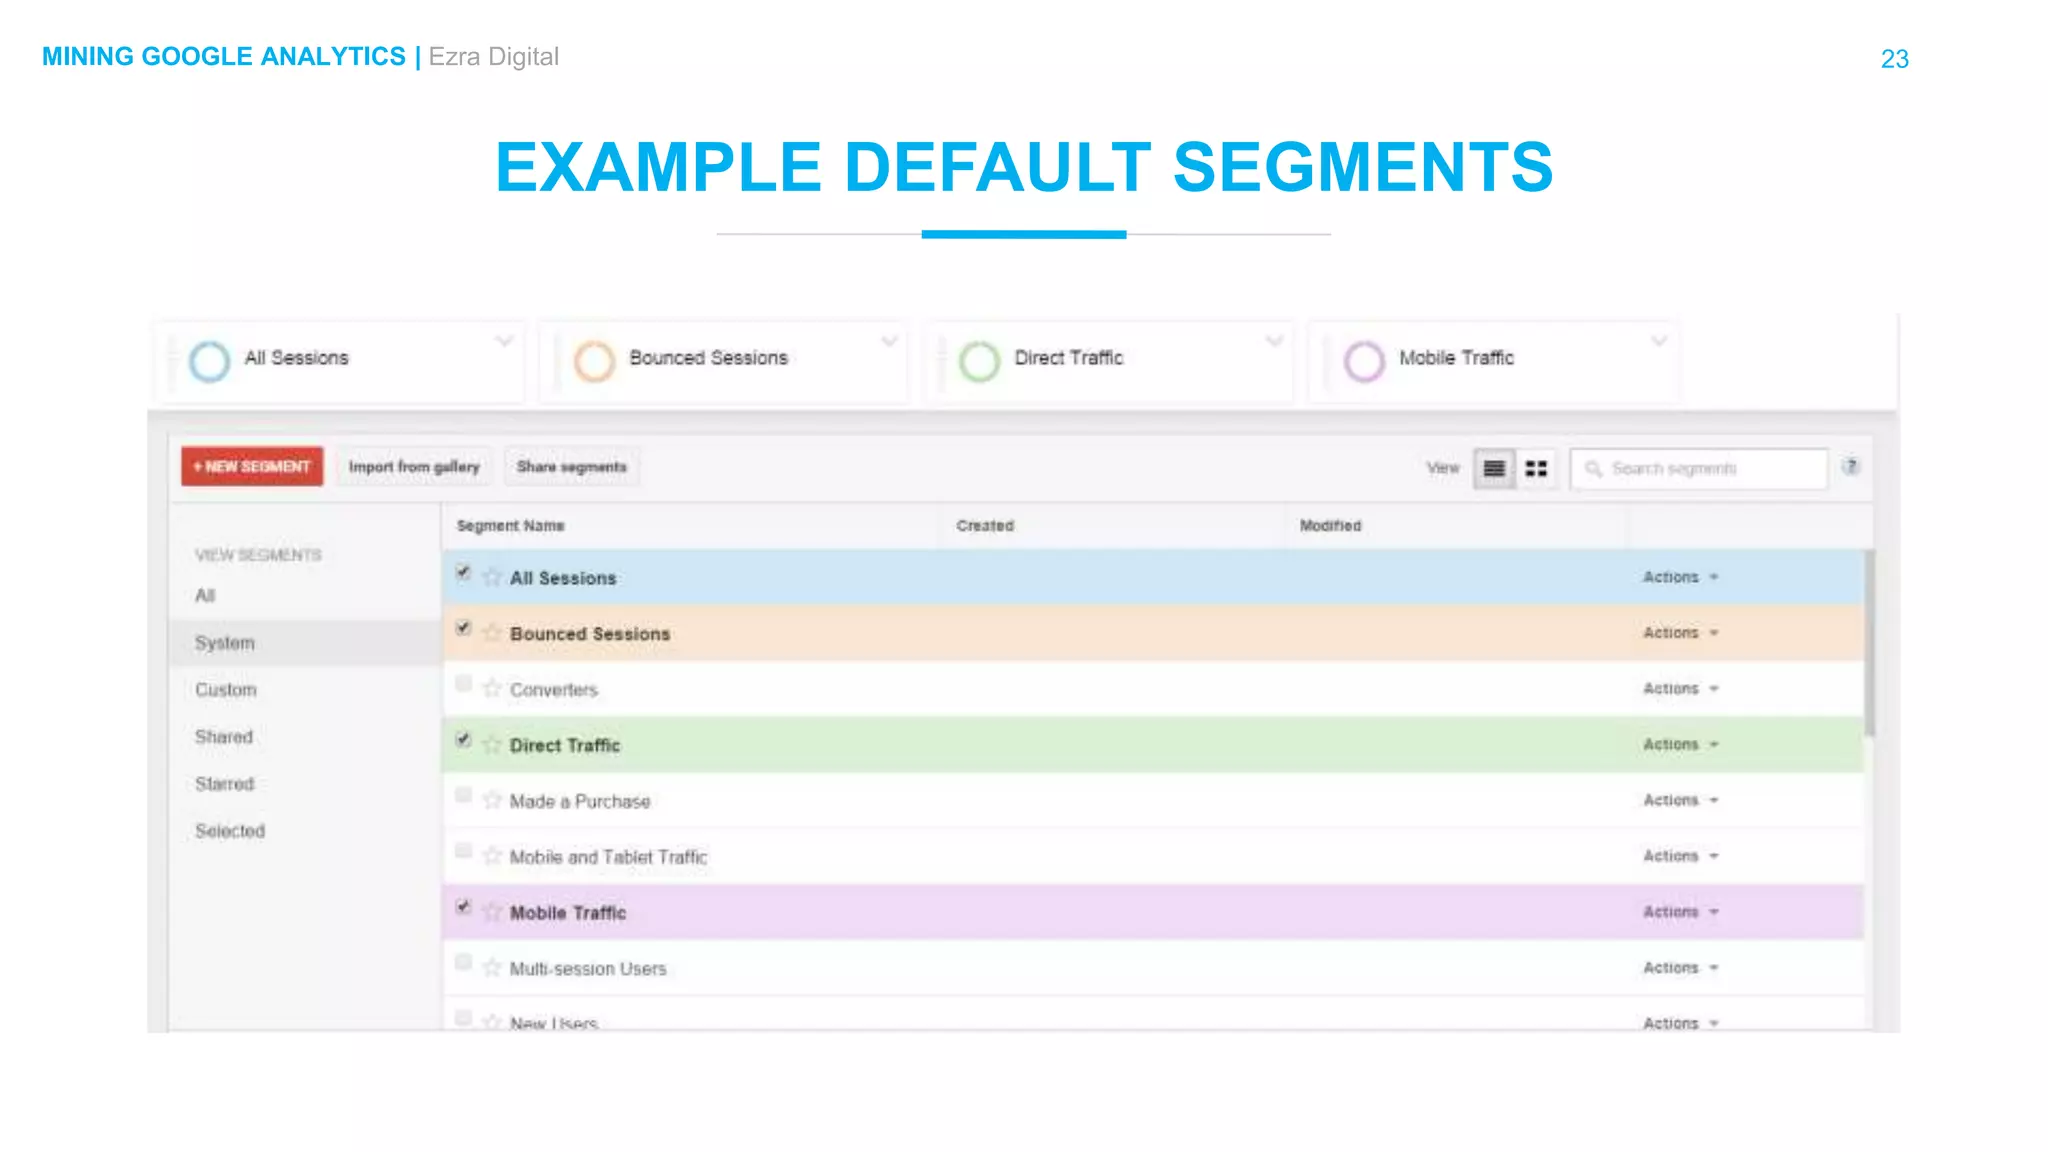Open Actions dropdown for Mobile Traffic

[1680, 912]
